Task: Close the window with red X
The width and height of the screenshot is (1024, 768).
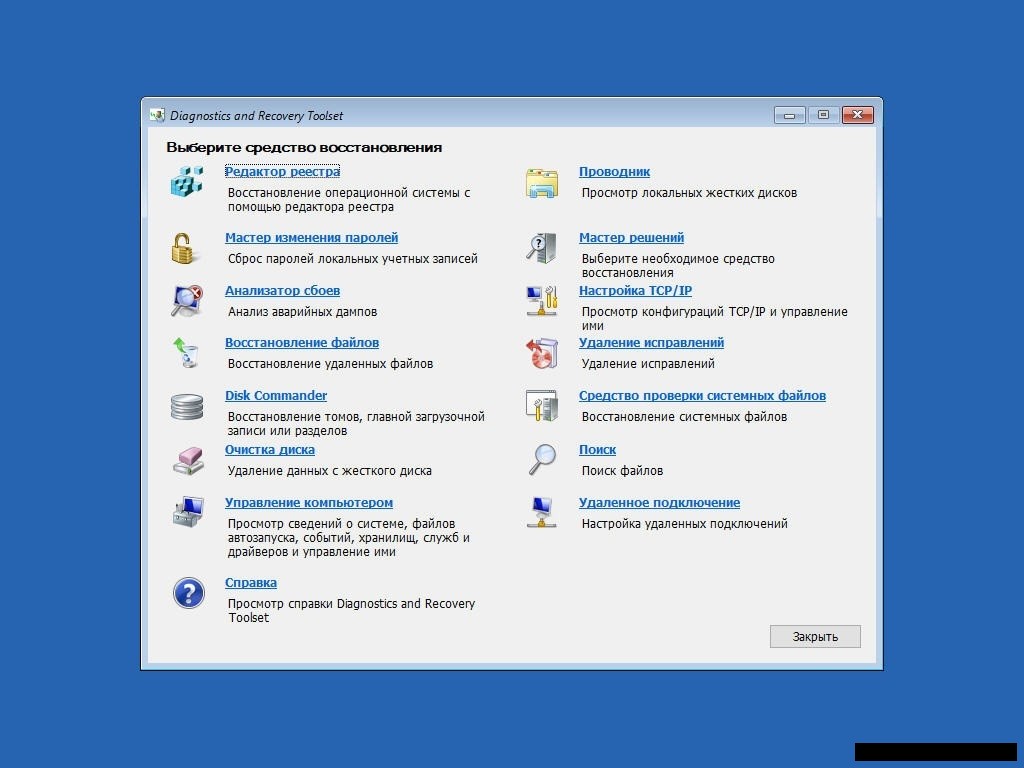Action: [x=857, y=115]
